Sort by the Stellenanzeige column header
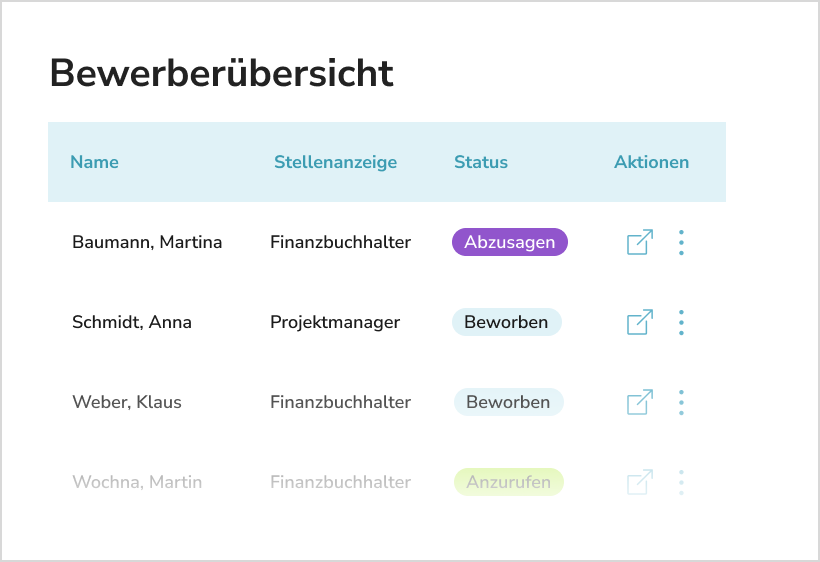Screen dimensions: 820x562 pos(335,162)
